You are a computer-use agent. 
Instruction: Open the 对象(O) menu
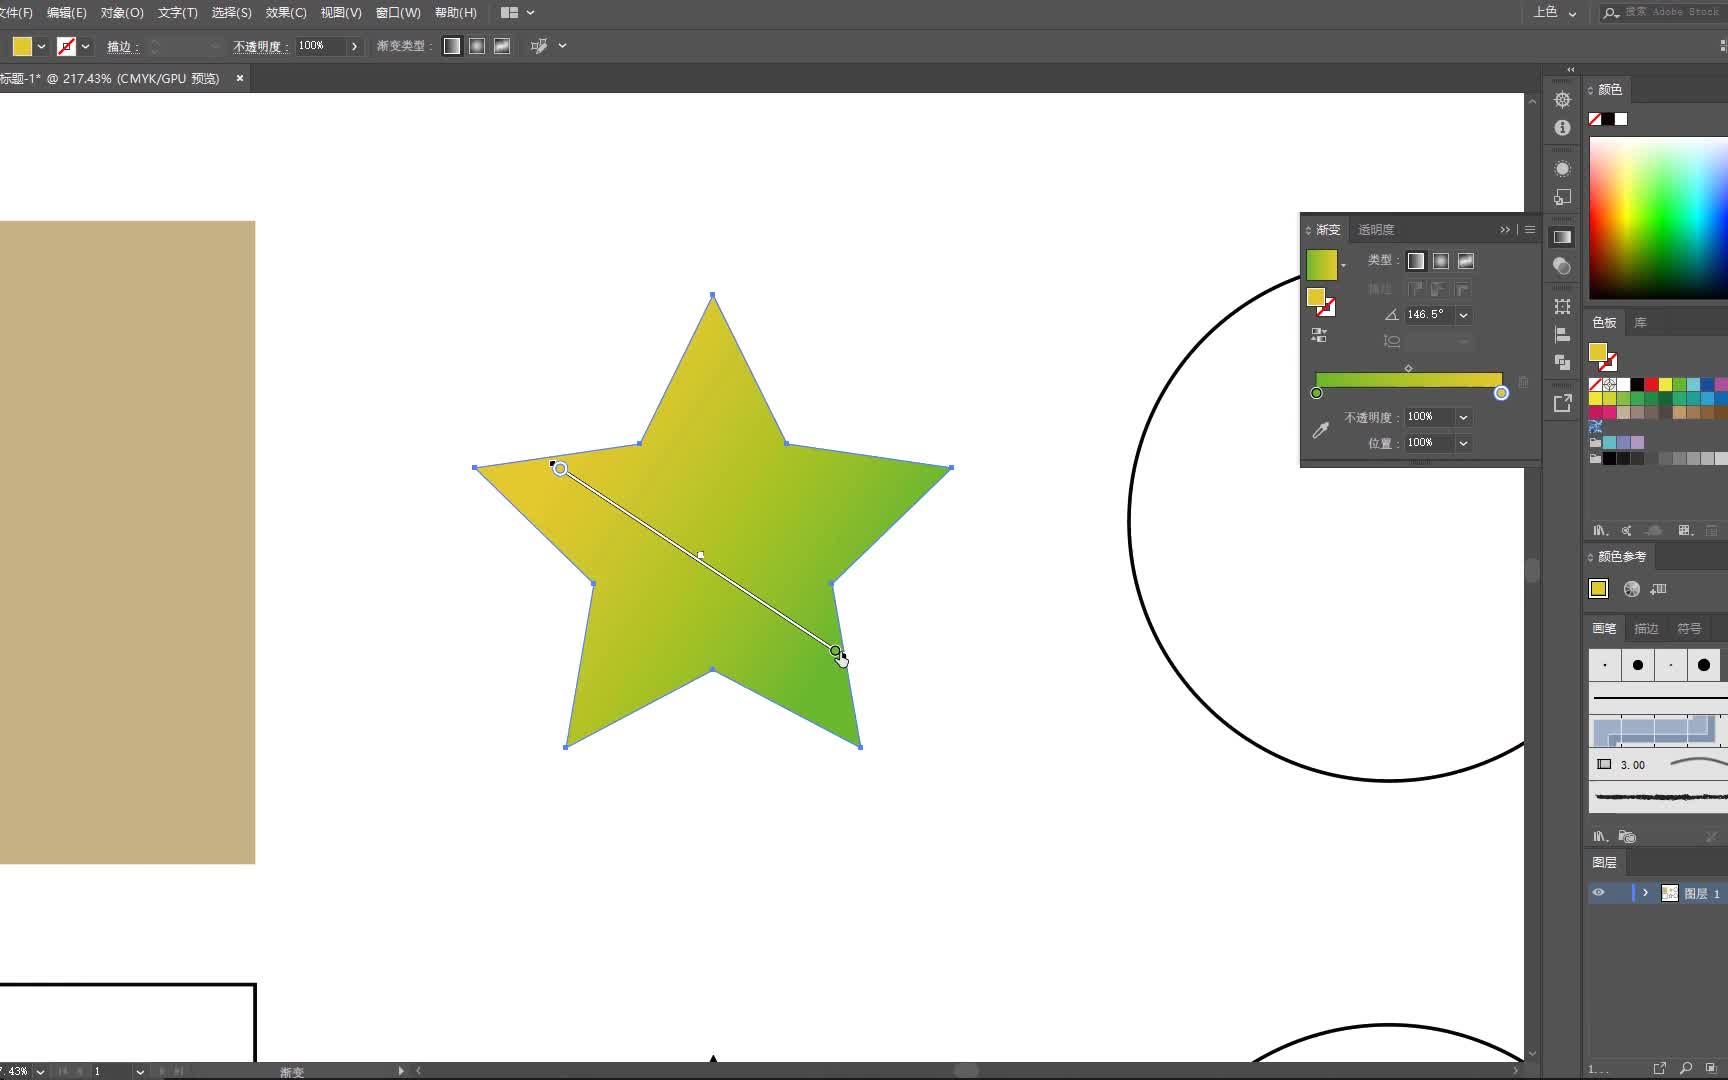(122, 13)
